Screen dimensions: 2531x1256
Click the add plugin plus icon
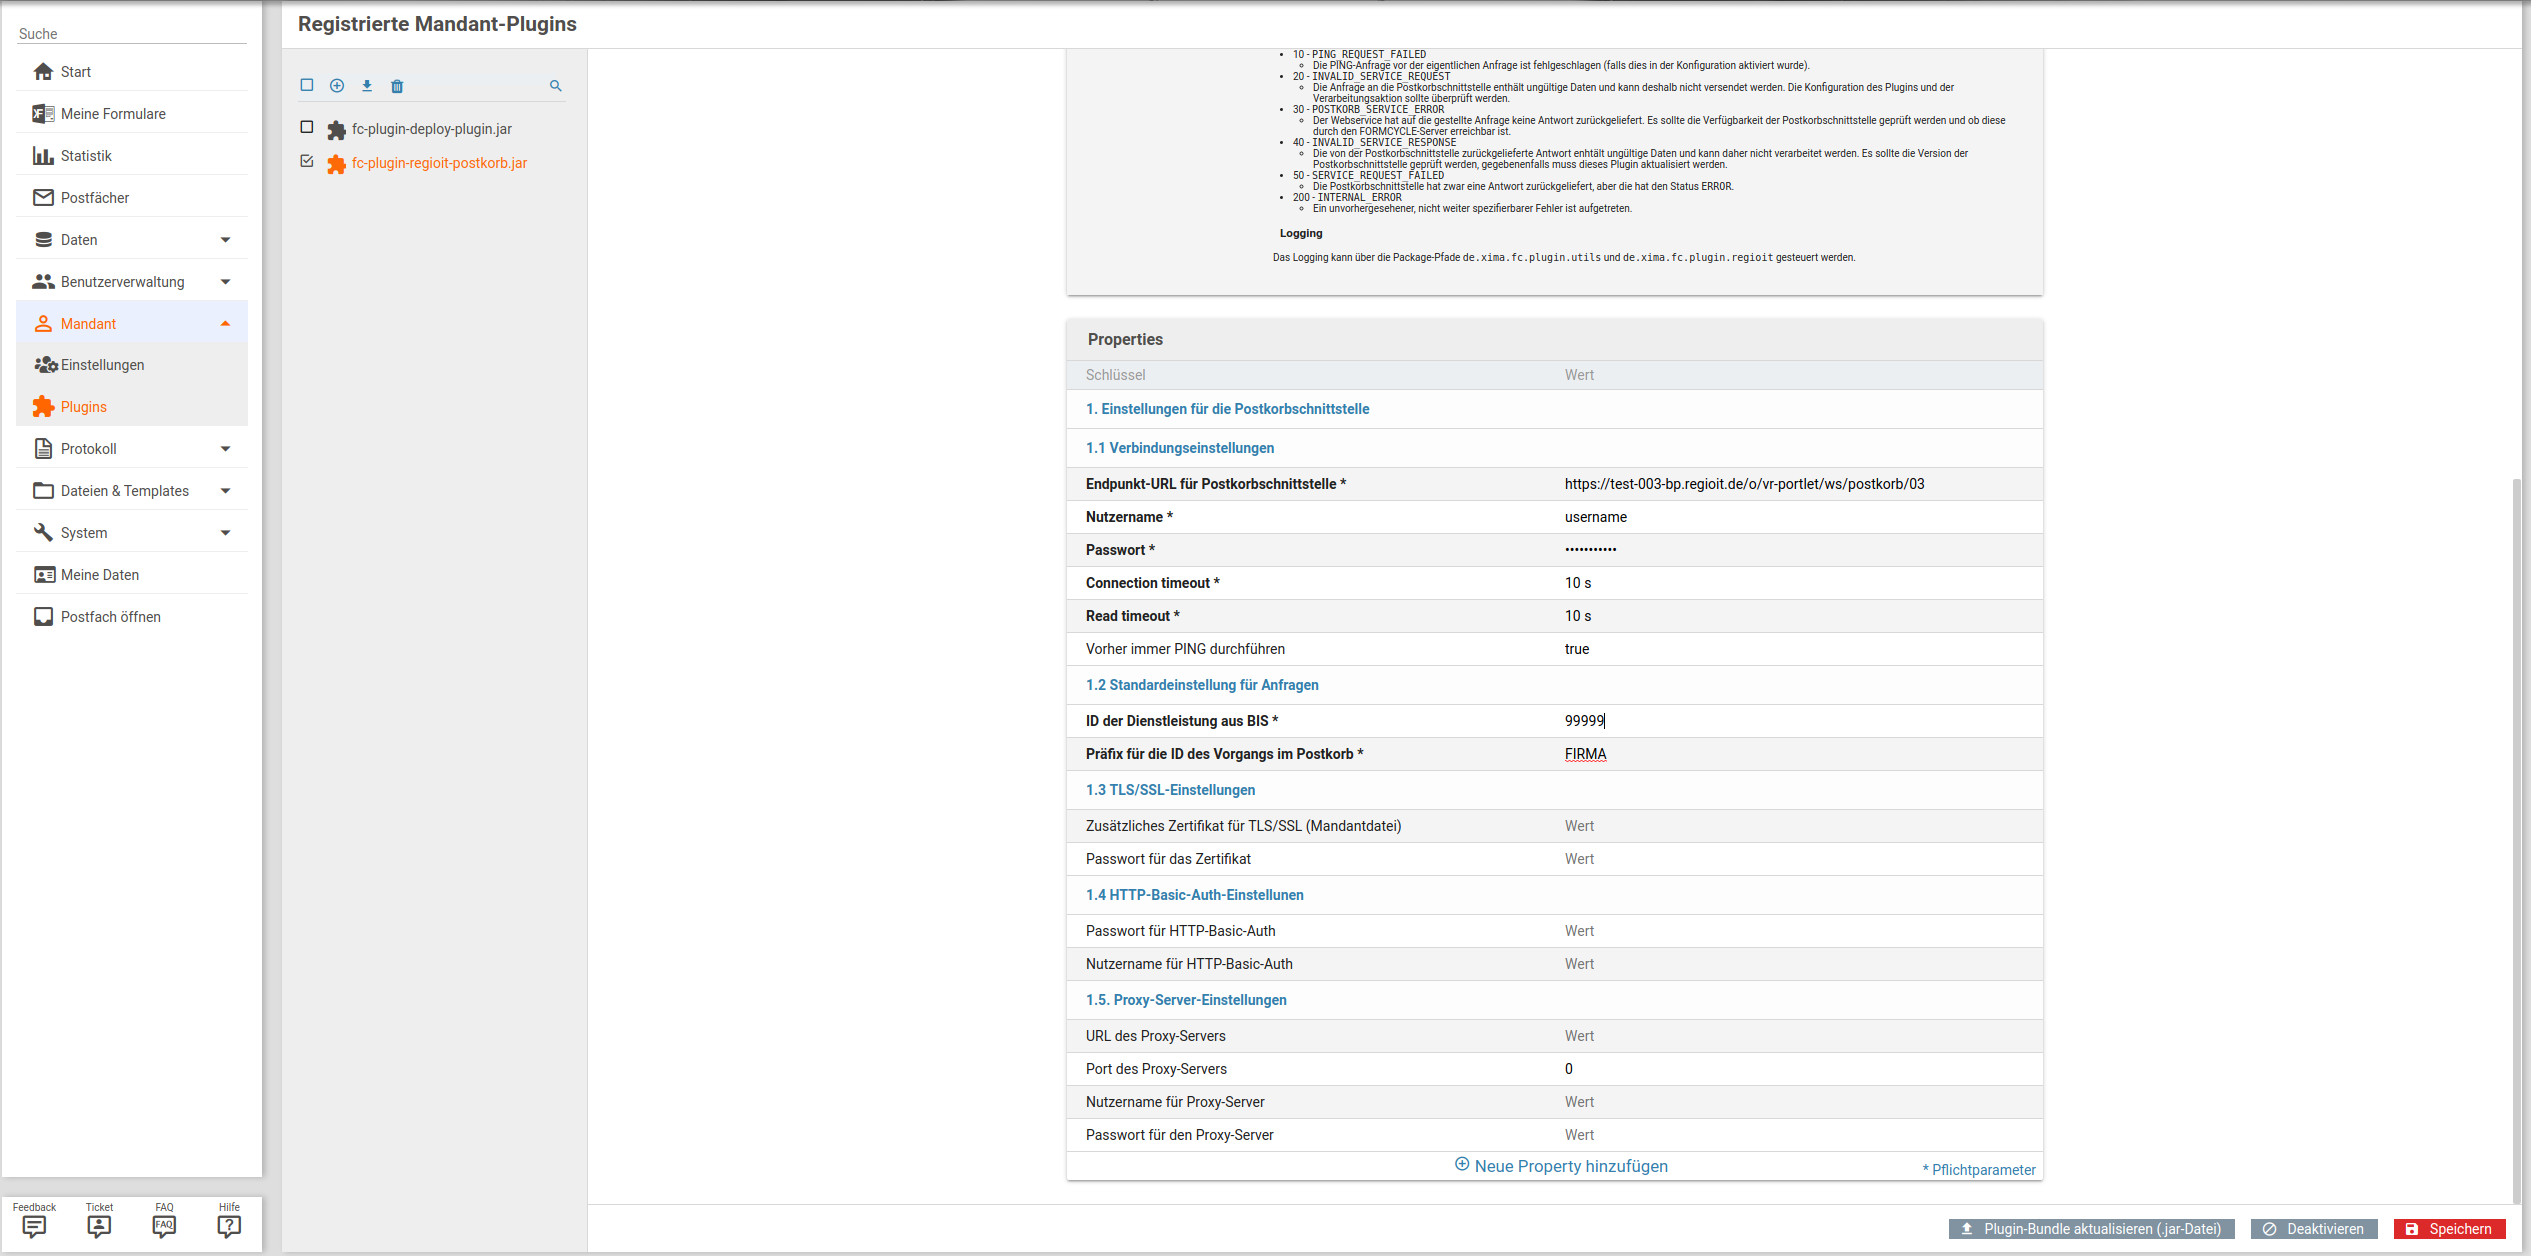pyautogui.click(x=337, y=86)
